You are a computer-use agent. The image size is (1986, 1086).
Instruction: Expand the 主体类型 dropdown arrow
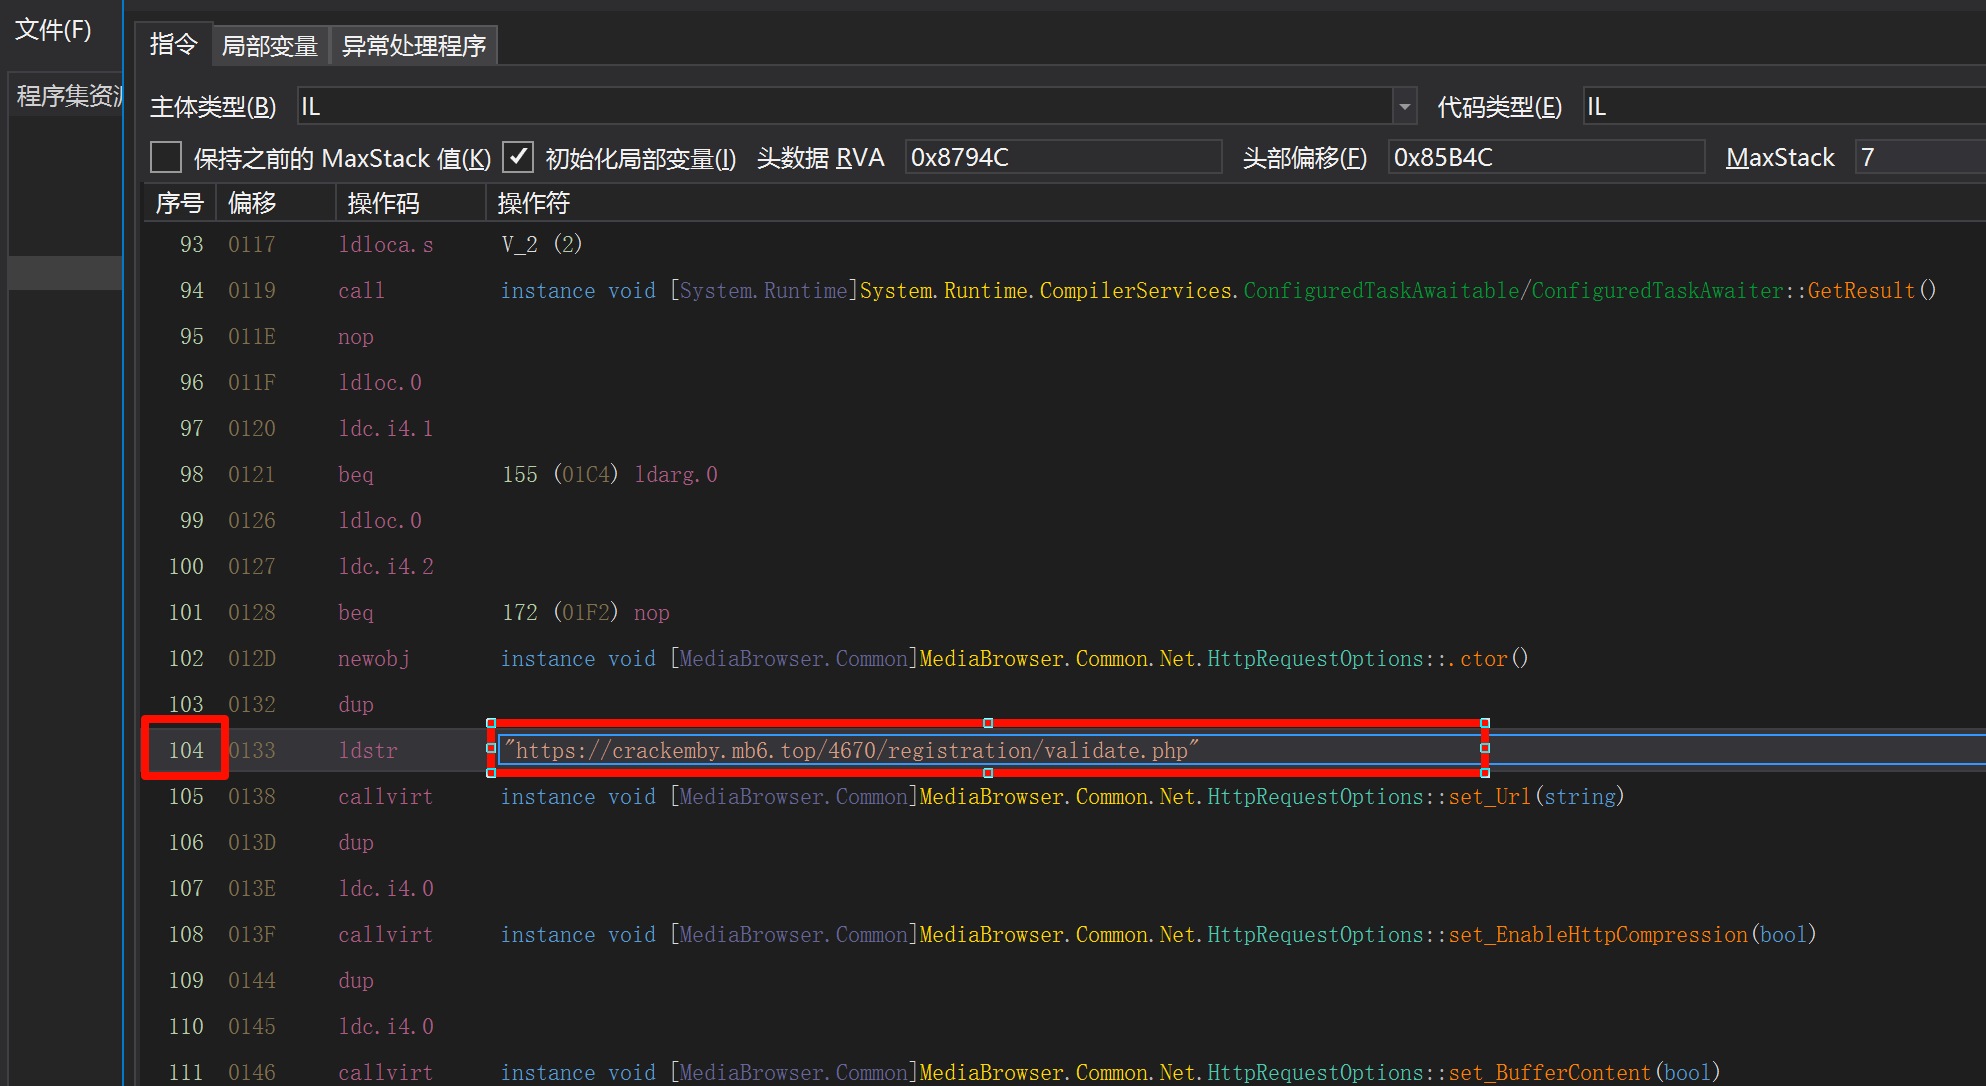click(1404, 106)
